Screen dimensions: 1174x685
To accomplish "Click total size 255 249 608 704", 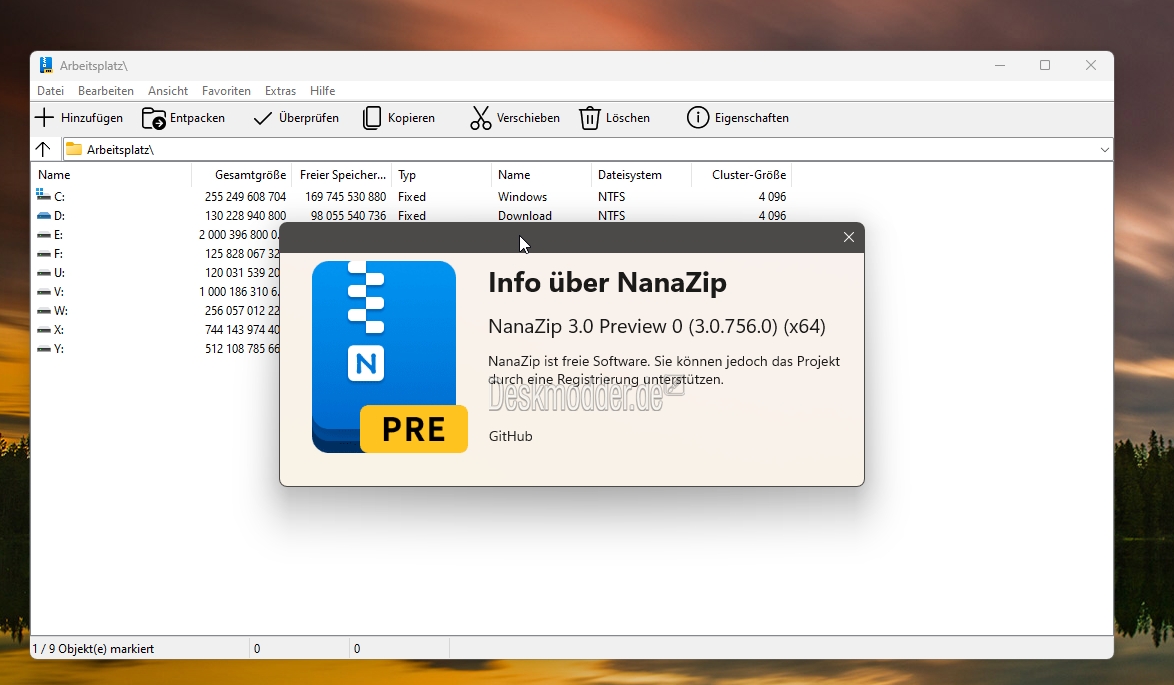I will pos(246,197).
